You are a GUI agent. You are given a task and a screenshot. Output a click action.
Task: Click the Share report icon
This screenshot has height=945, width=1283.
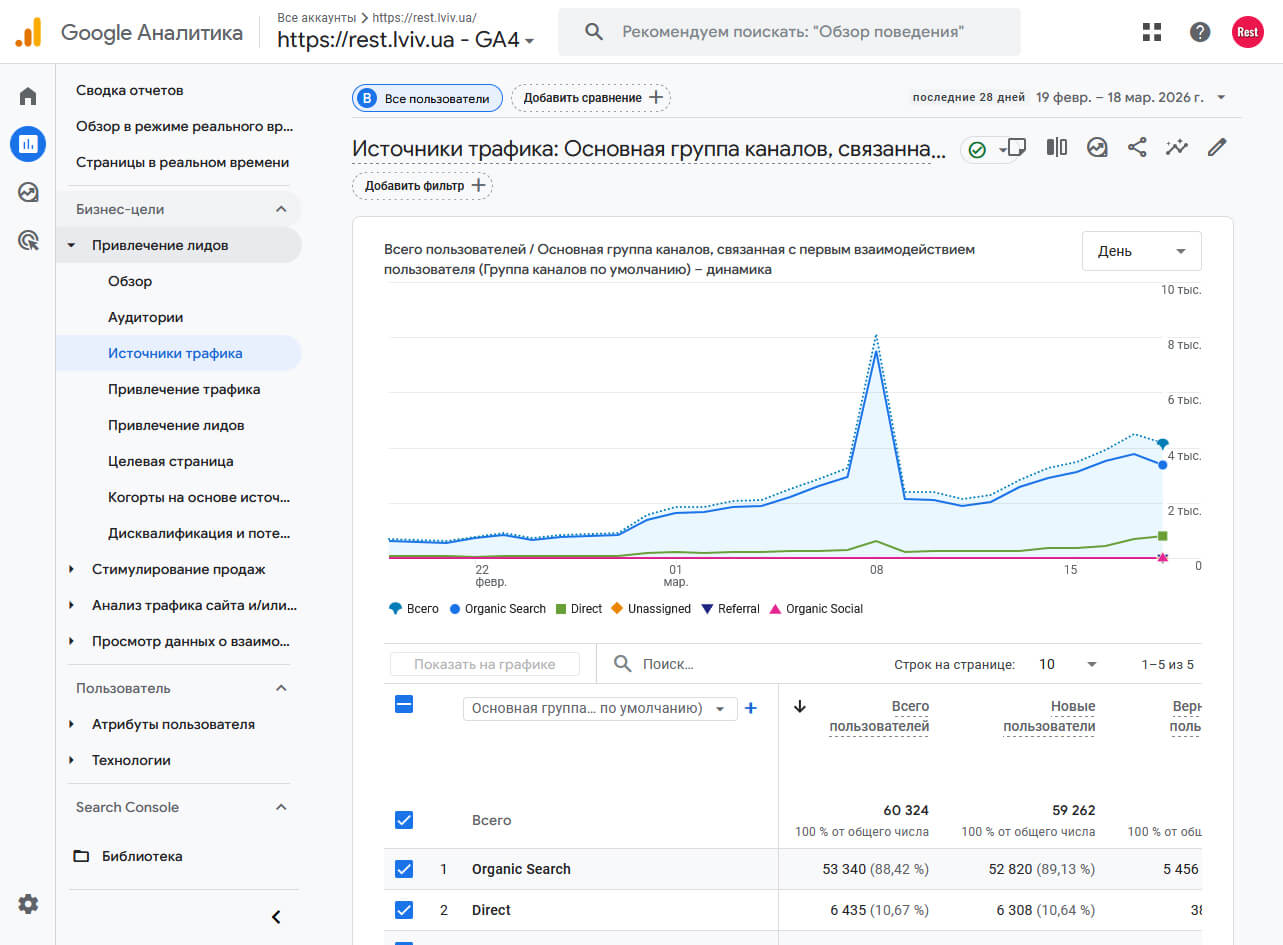click(1137, 147)
